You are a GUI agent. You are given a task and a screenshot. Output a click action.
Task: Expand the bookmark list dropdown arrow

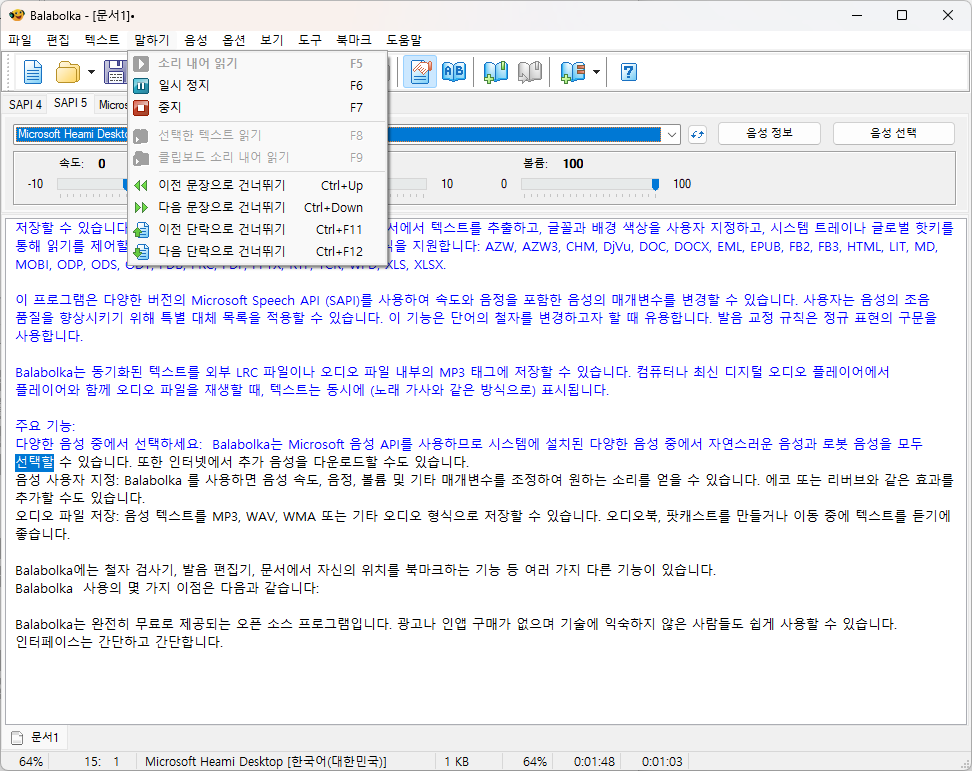[x=596, y=72]
